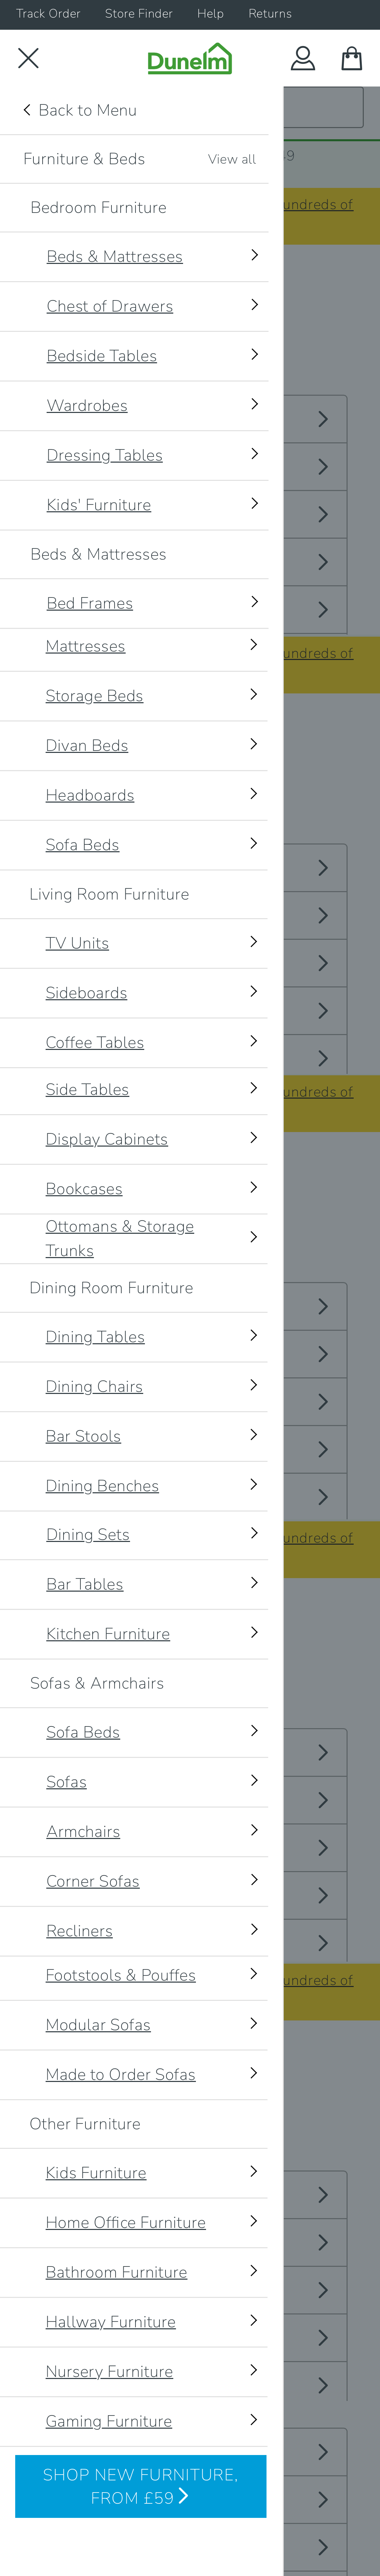Close the navigation menu with the X icon

(x=28, y=58)
